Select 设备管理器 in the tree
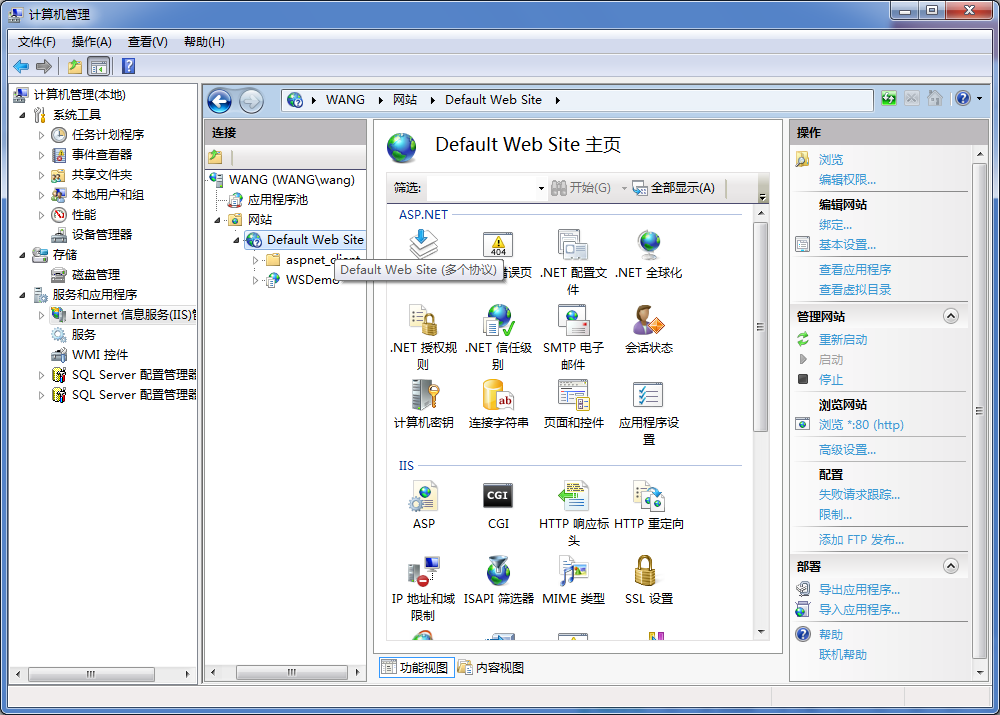The image size is (1000, 715). pos(101,235)
